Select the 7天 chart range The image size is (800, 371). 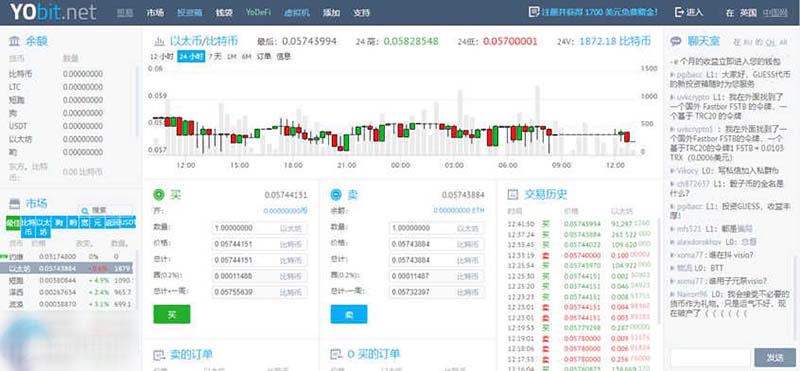tap(215, 57)
